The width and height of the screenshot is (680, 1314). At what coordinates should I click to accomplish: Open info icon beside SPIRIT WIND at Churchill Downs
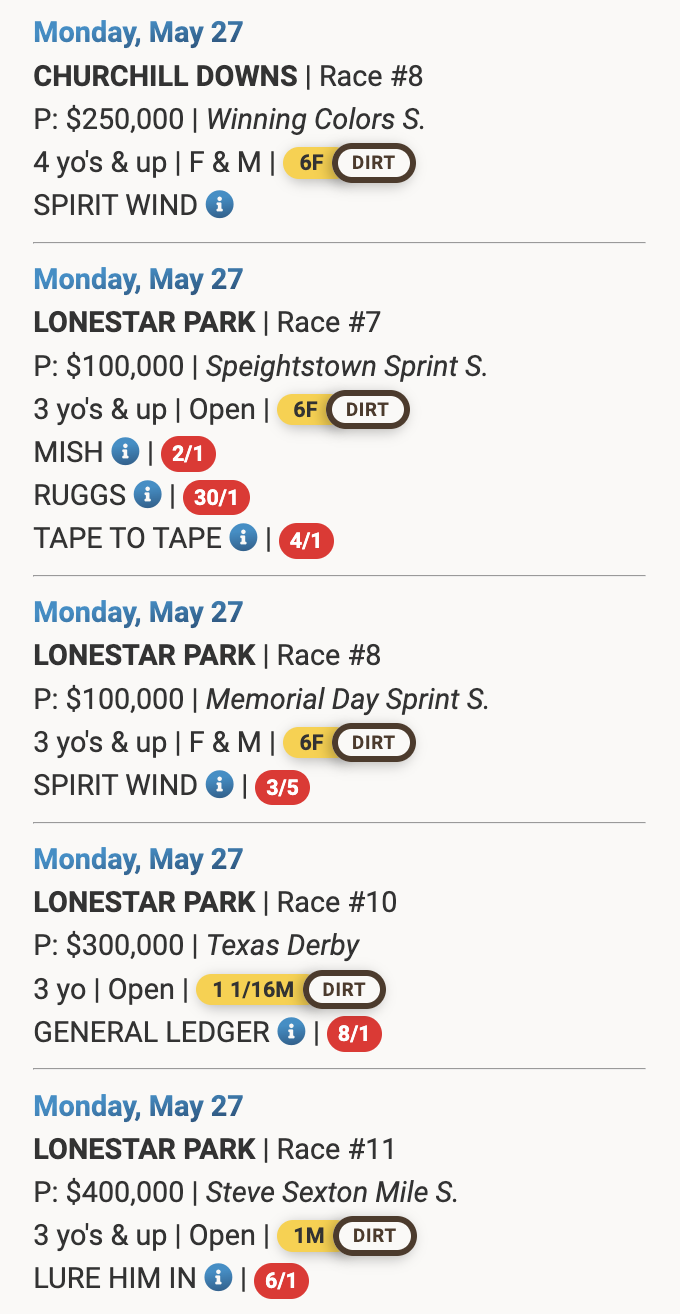(220, 205)
